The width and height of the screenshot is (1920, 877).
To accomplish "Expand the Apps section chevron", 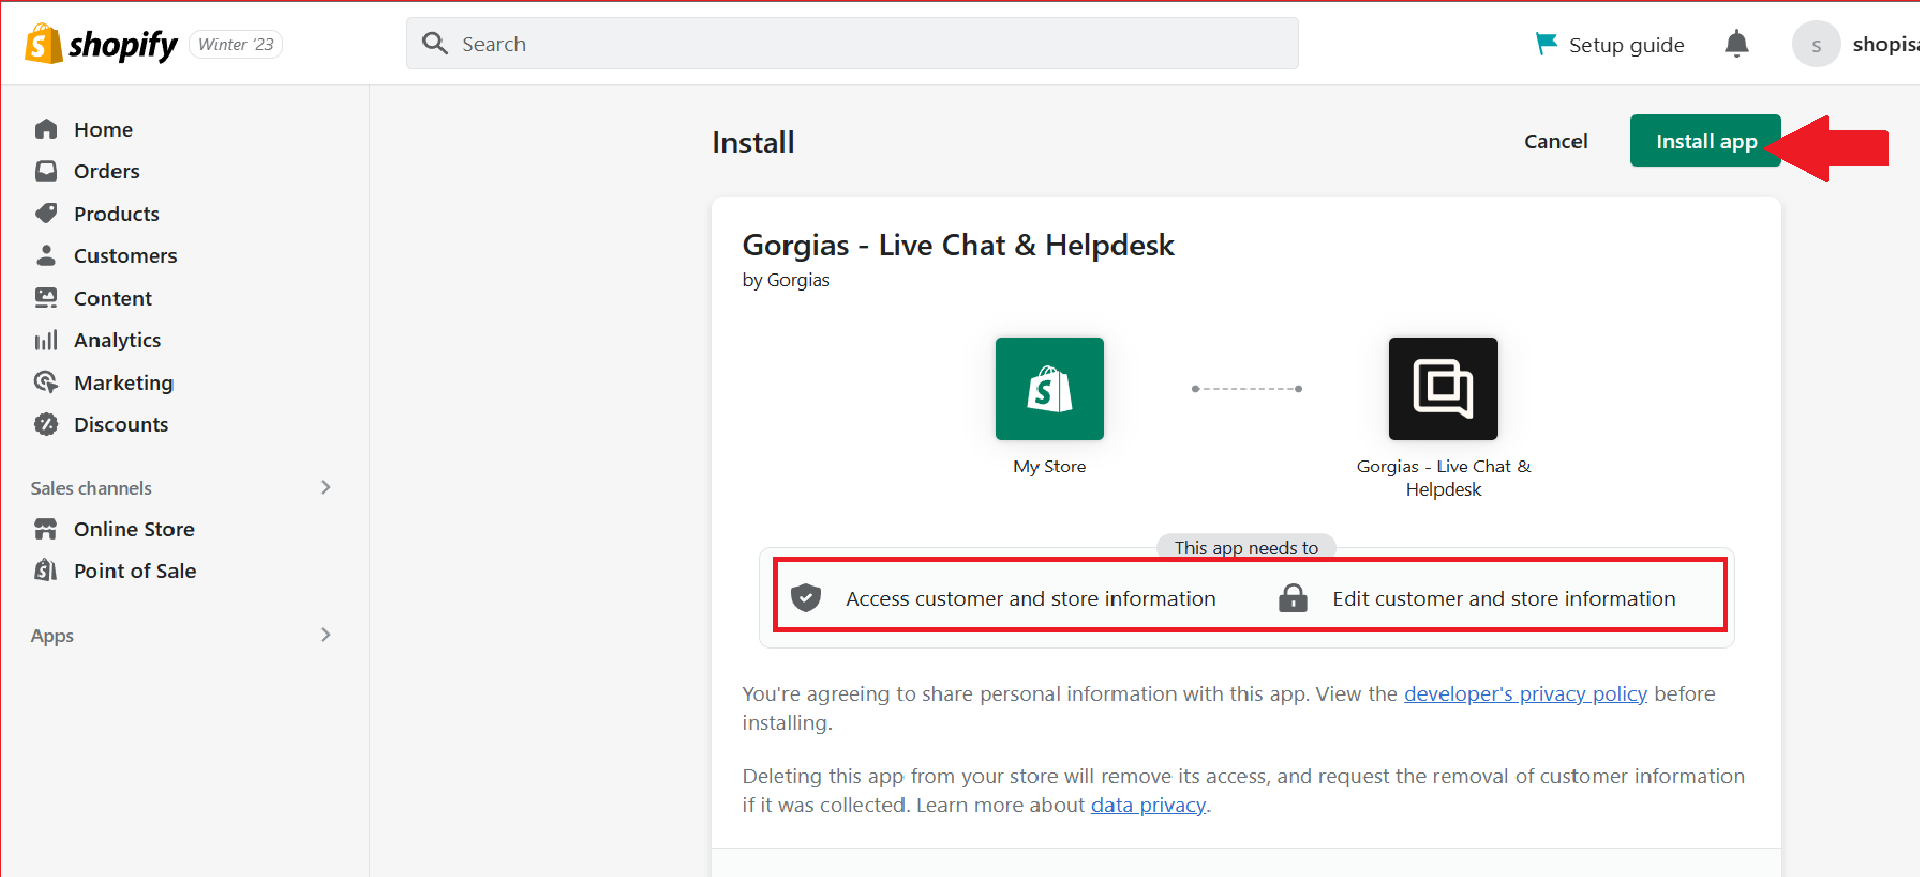I will 326,634.
